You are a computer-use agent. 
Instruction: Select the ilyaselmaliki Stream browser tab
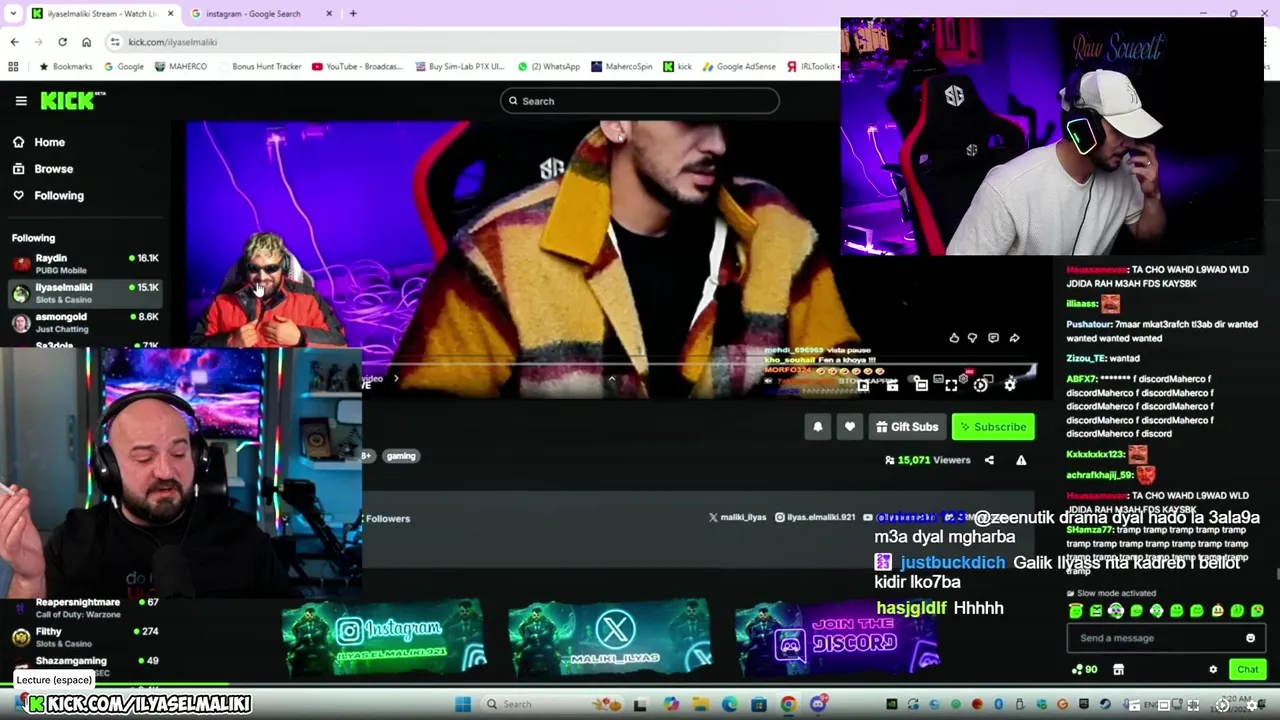[x=102, y=14]
